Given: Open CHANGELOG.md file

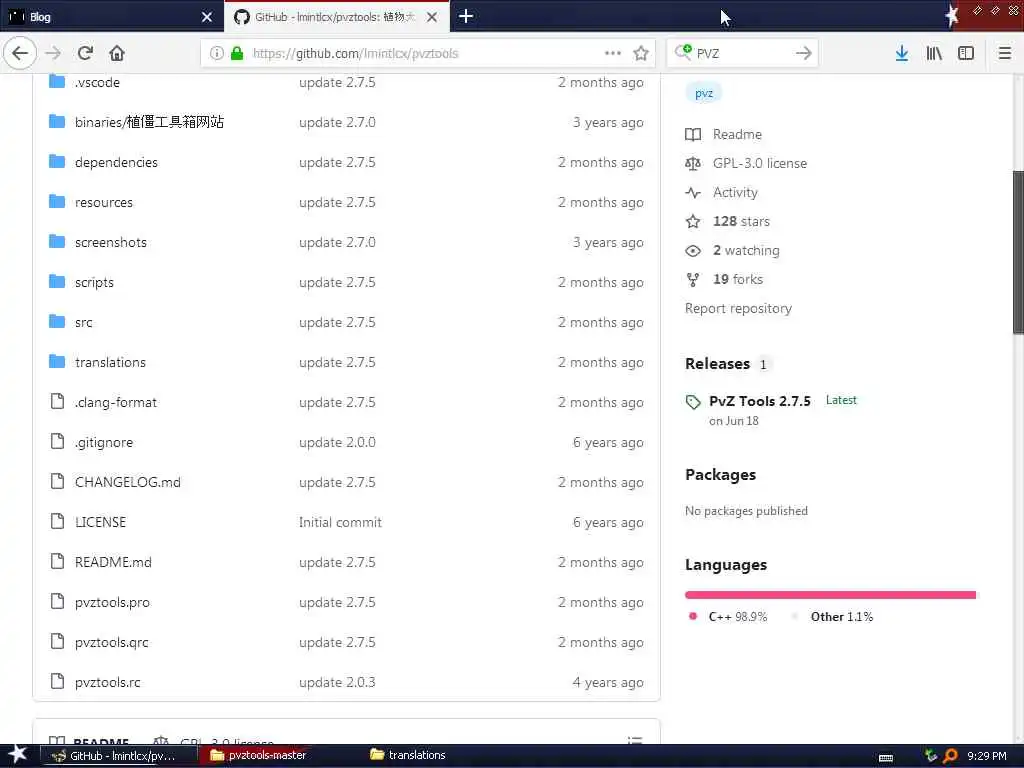Looking at the screenshot, I should (128, 482).
